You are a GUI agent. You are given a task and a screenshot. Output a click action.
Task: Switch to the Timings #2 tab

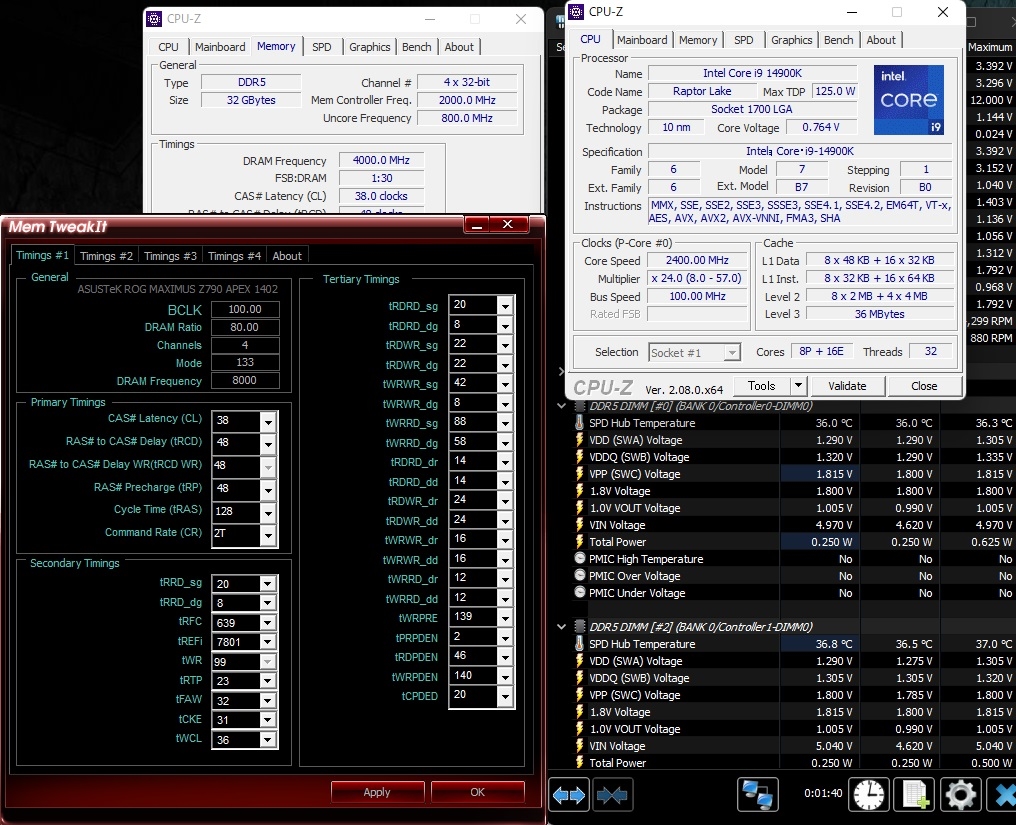[x=106, y=256]
